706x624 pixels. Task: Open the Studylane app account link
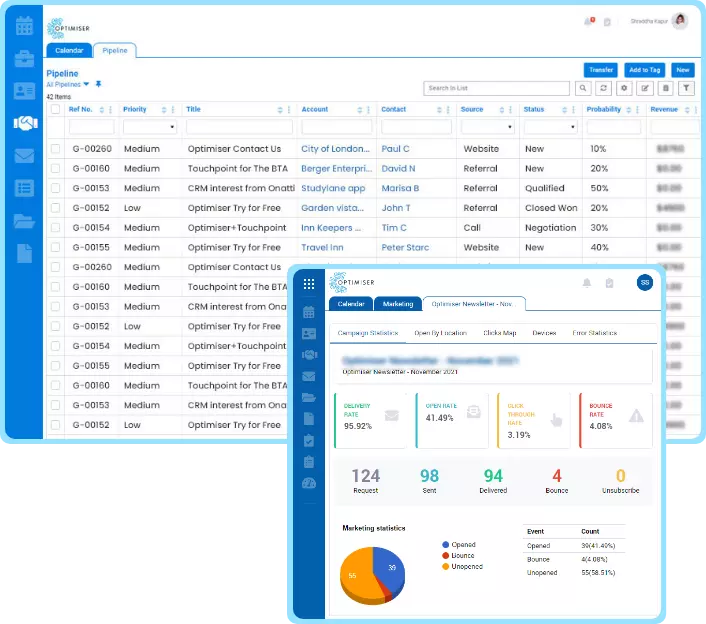(333, 188)
